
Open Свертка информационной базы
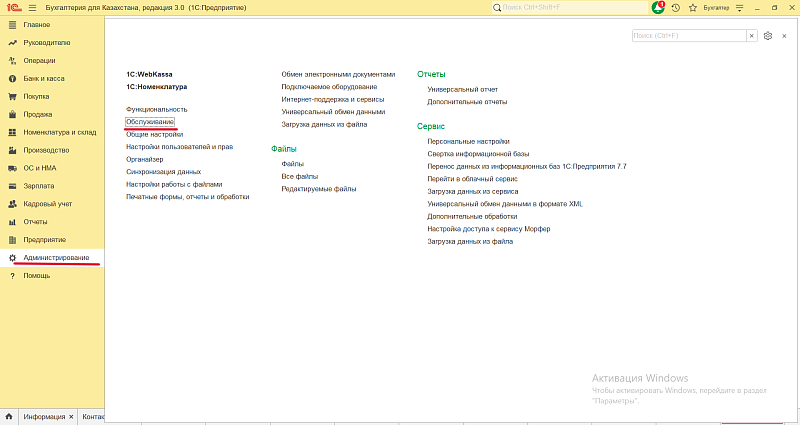coord(478,154)
